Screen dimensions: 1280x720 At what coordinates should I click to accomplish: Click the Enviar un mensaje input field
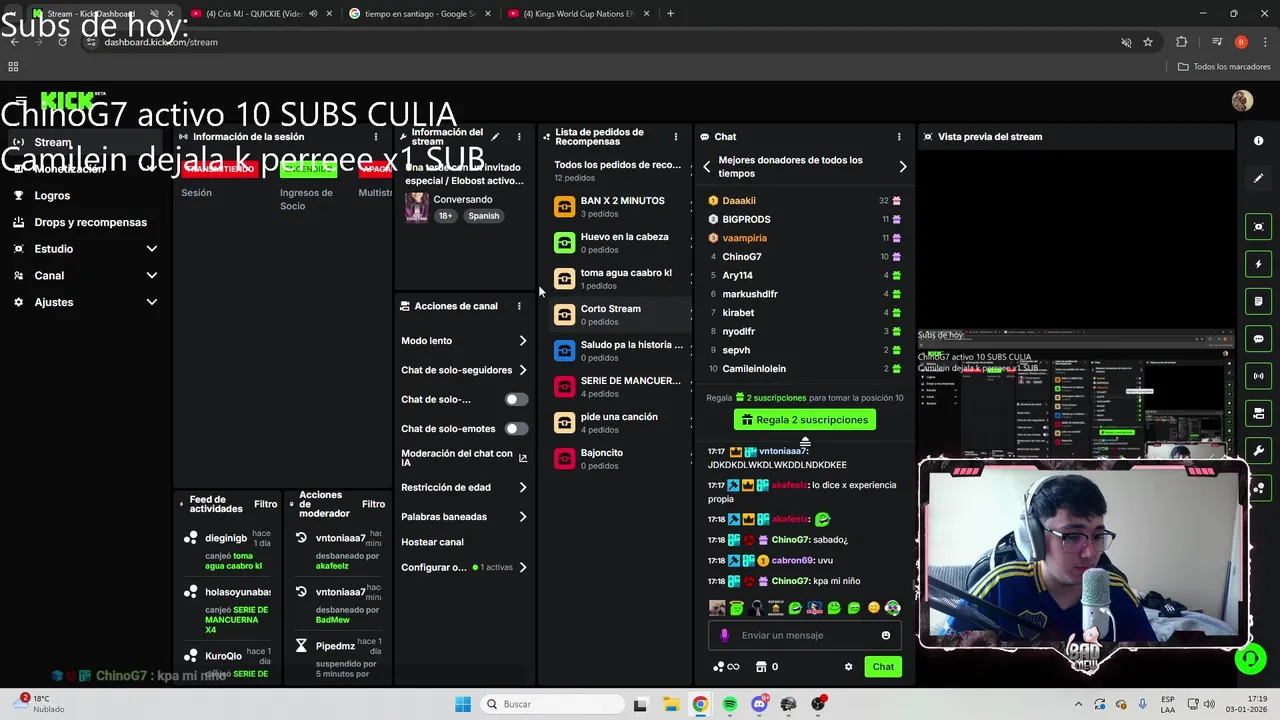point(805,635)
